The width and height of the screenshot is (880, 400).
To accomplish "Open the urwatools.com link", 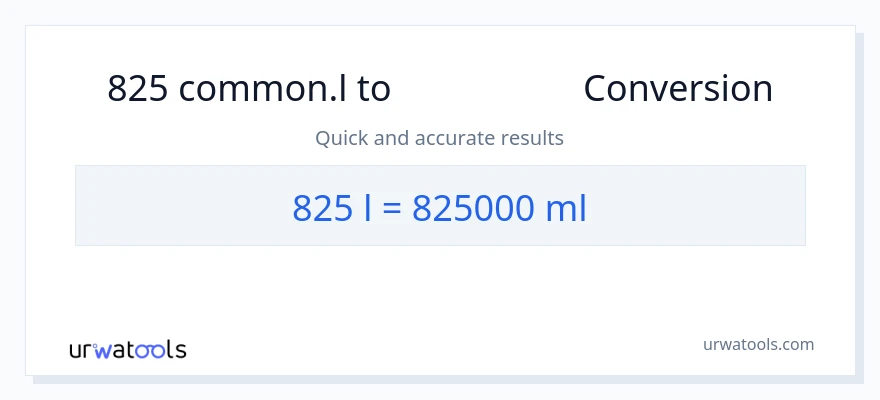I will click(x=759, y=344).
